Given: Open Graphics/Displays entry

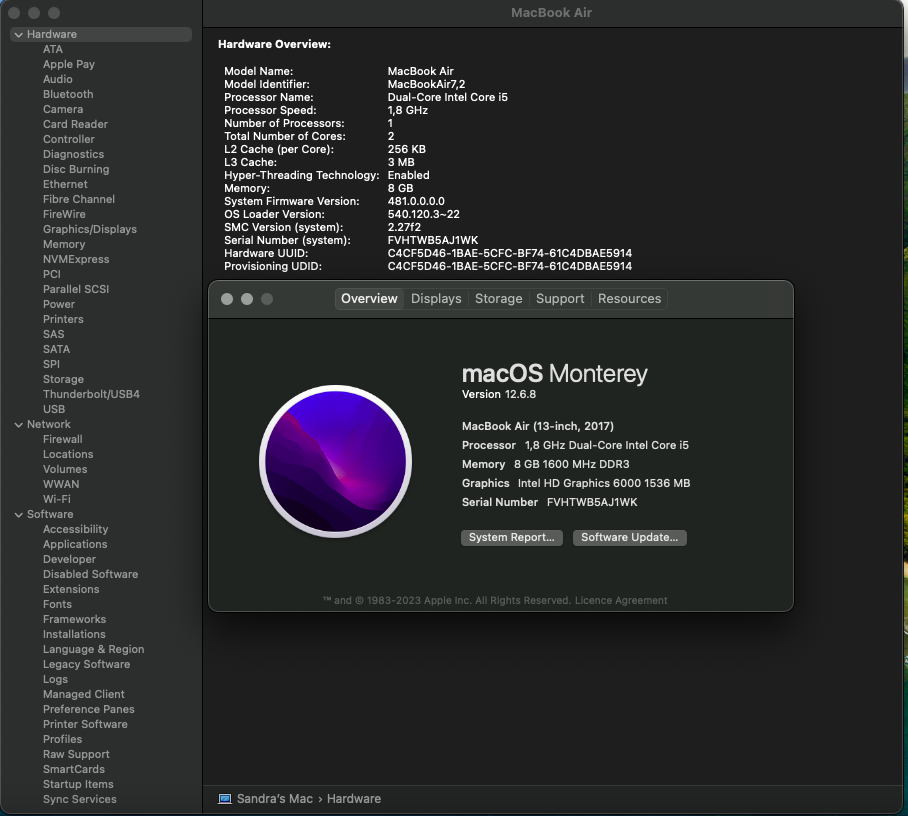Looking at the screenshot, I should pyautogui.click(x=90, y=229).
